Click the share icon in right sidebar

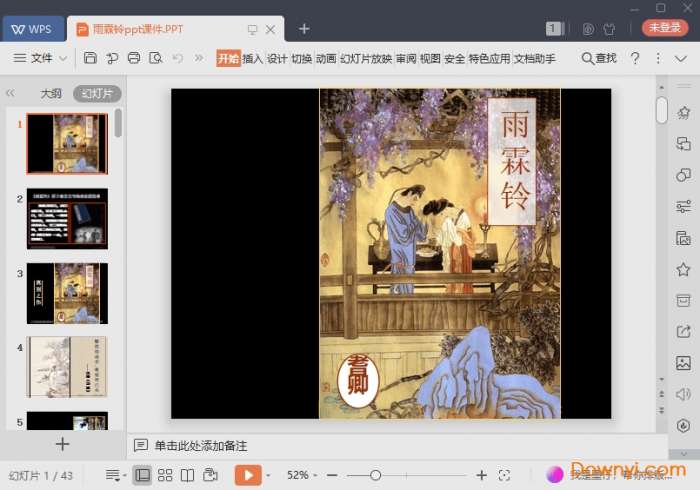click(x=683, y=332)
